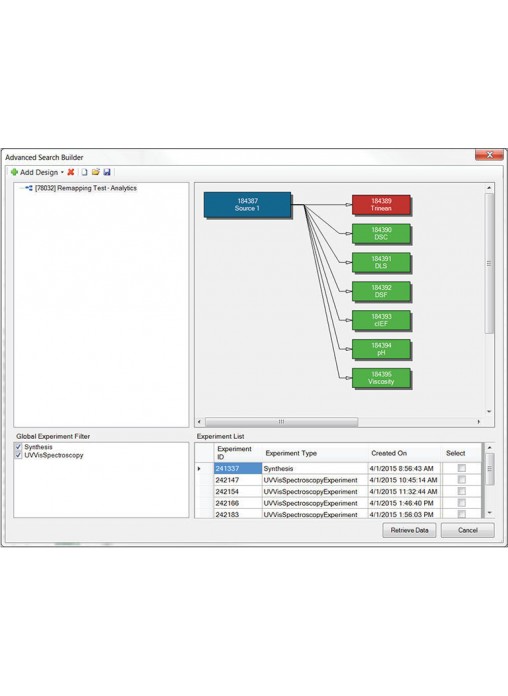This screenshot has height=696, width=508.
Task: Click the row indicator arrow for 241337
Action: pos(199,468)
